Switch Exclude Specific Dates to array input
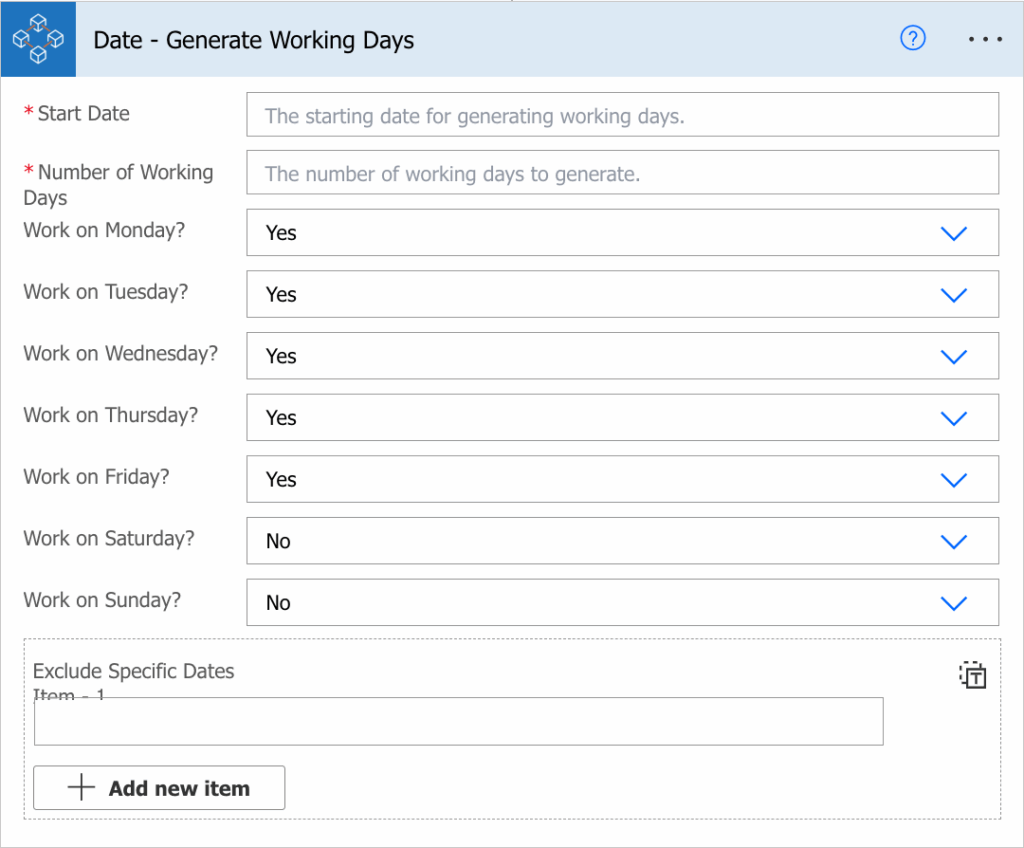 click(972, 675)
